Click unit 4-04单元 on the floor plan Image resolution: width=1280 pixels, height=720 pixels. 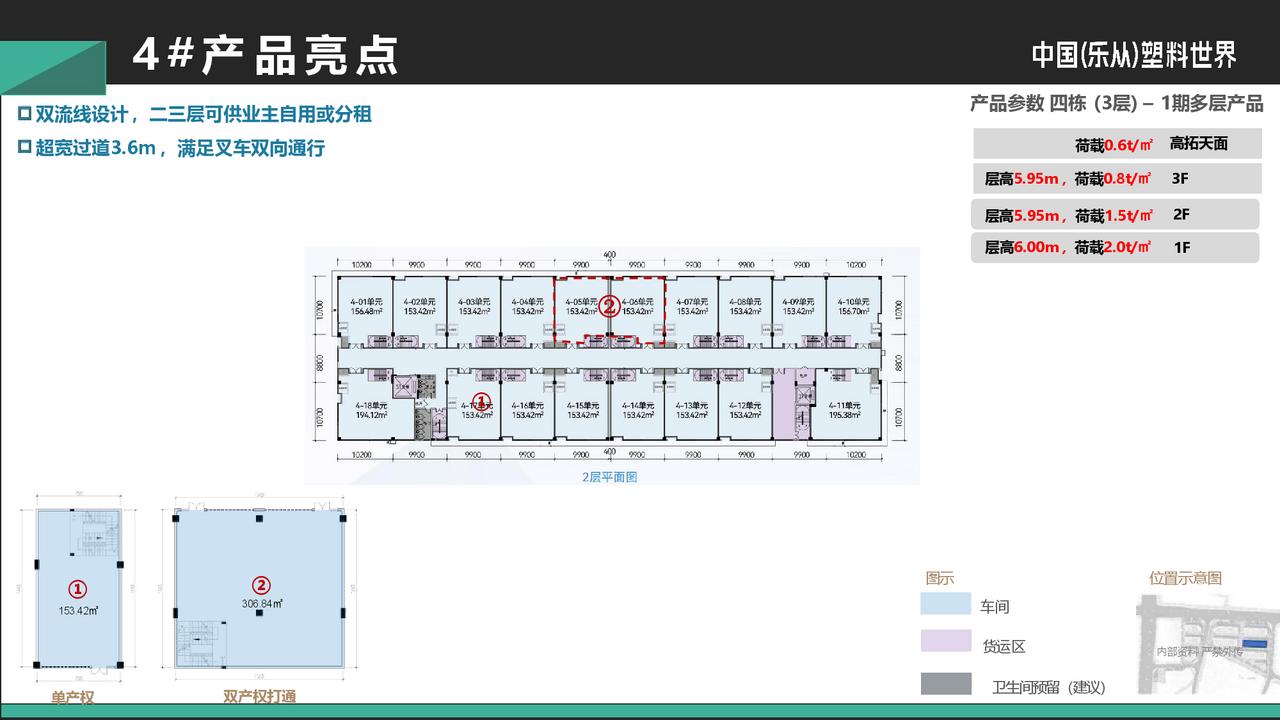[x=528, y=311]
